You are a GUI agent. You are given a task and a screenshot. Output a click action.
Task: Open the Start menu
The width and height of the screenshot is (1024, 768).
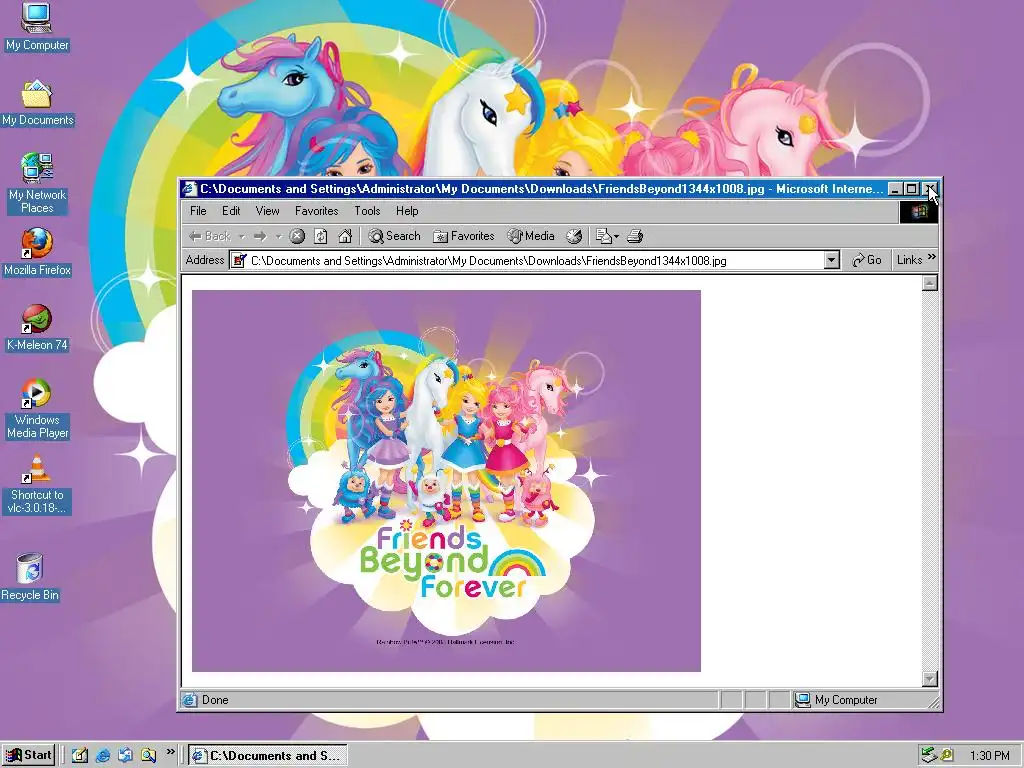coord(28,756)
